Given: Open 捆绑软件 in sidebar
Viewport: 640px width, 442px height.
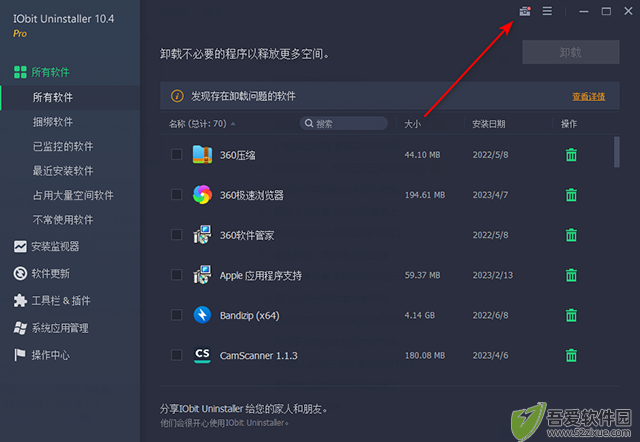Looking at the screenshot, I should 53,122.
